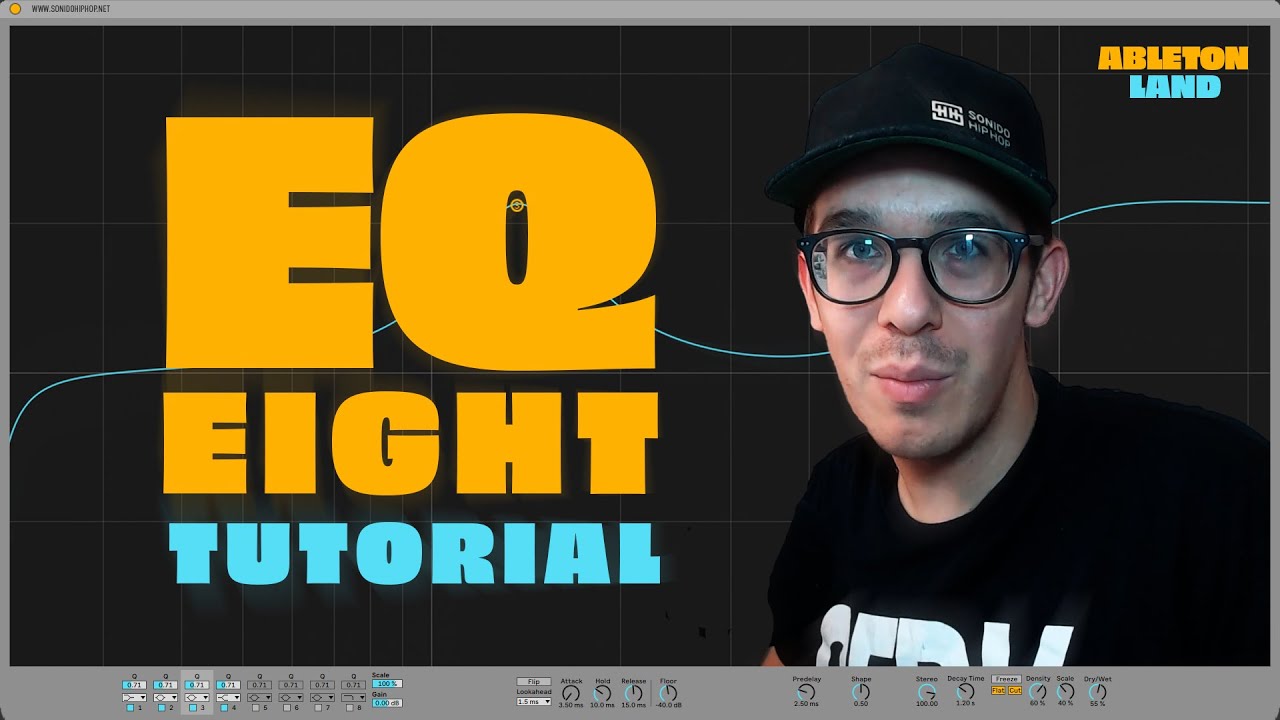Screen dimensions: 1280x720
Task: Open the filter type dropdown for band 2
Action: 165,697
